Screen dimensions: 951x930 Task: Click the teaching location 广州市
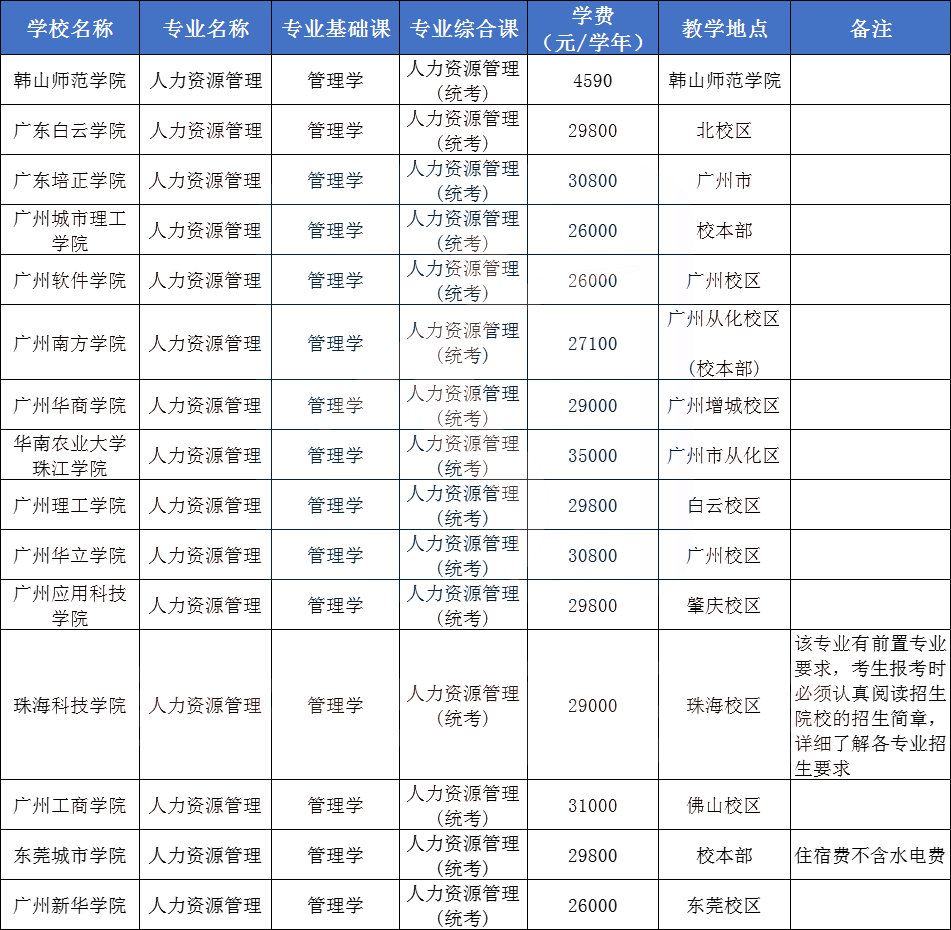[x=724, y=180]
